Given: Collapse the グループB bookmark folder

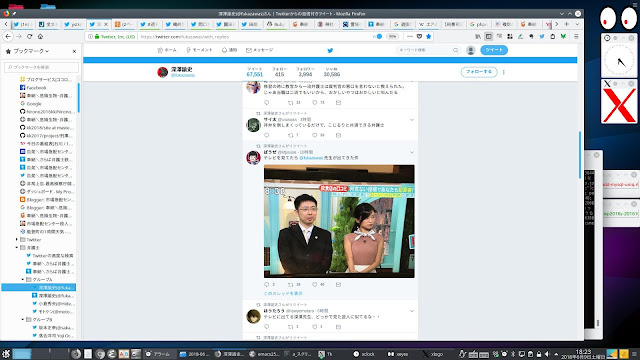Looking at the screenshot, I should [x=23, y=320].
